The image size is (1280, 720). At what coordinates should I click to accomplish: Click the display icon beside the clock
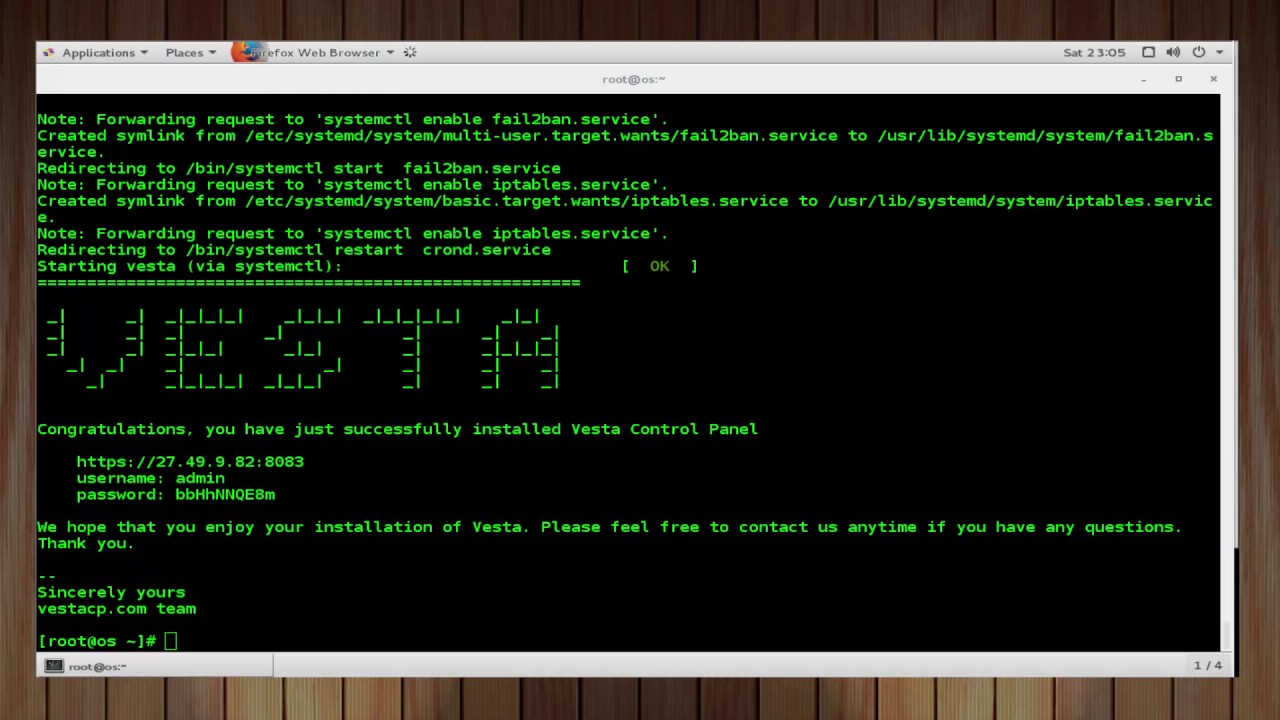[1148, 52]
